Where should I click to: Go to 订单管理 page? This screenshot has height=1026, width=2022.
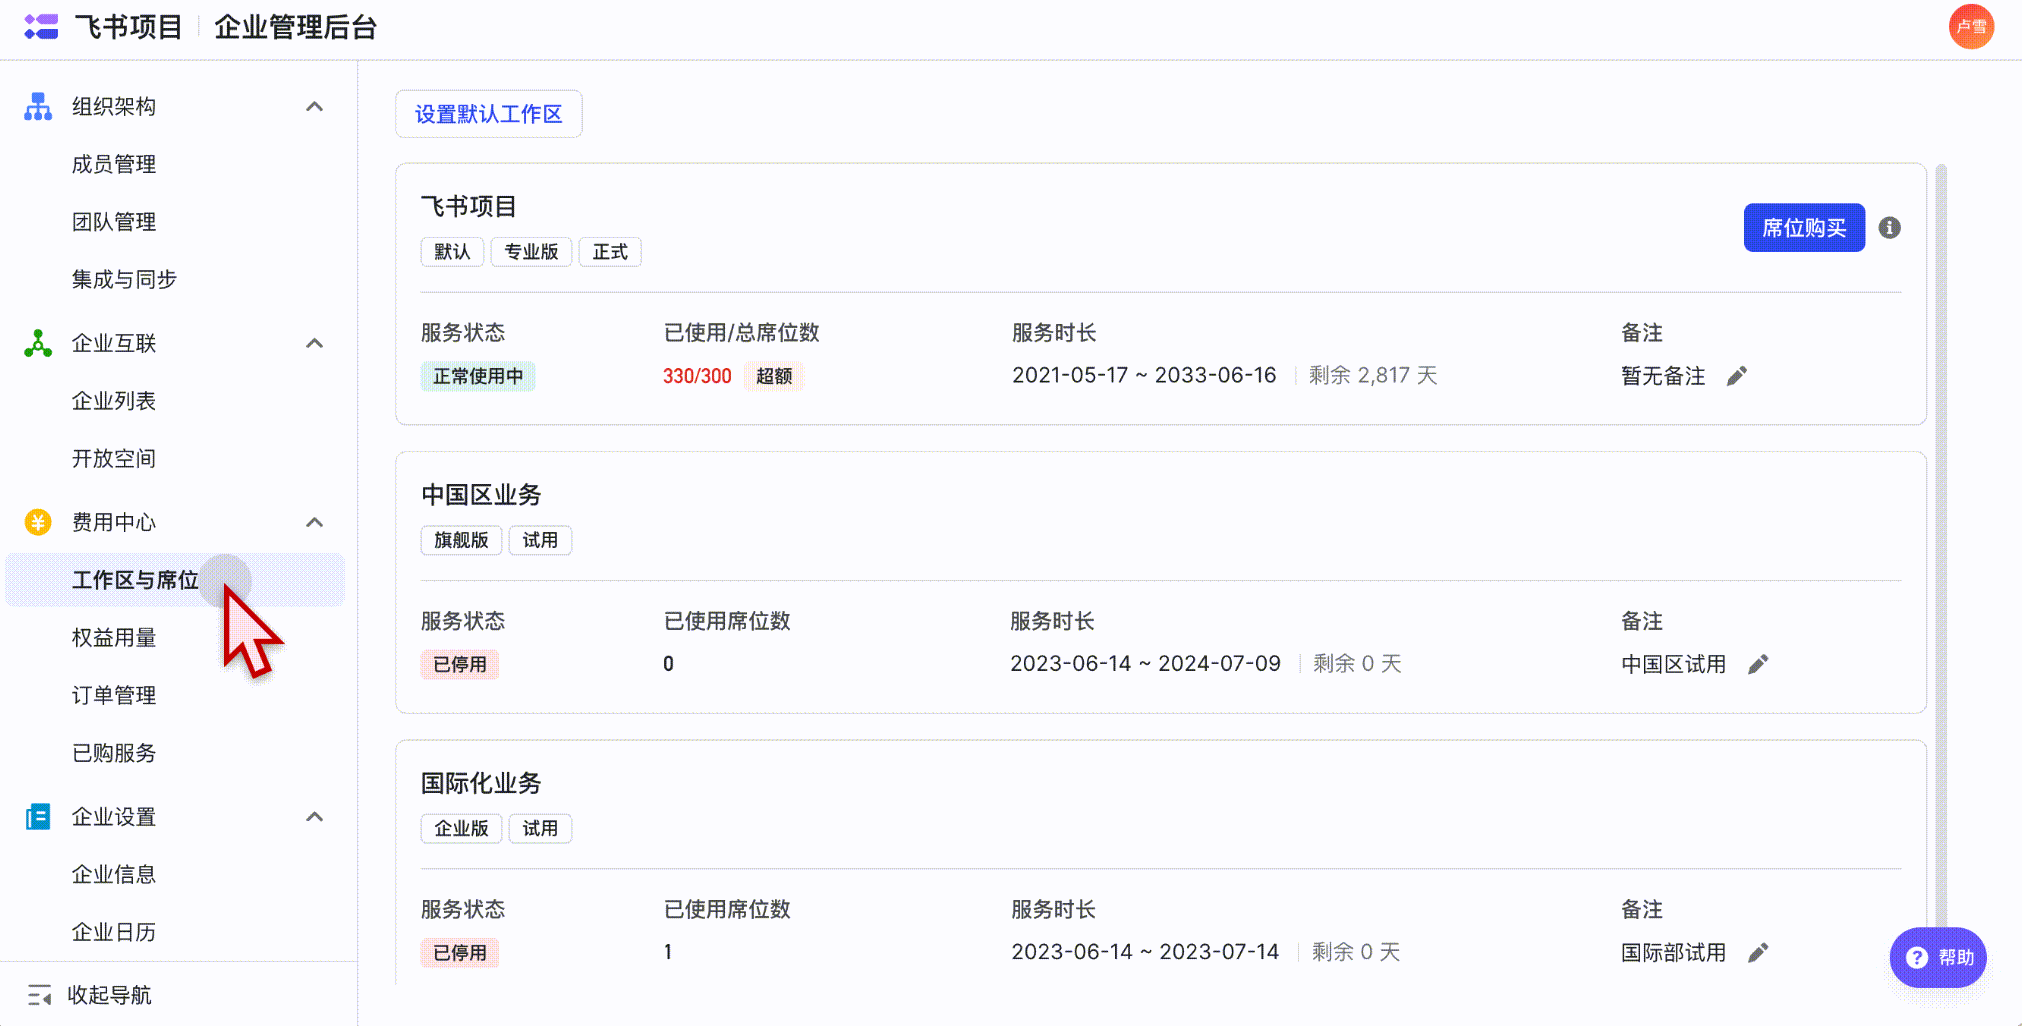pos(114,695)
